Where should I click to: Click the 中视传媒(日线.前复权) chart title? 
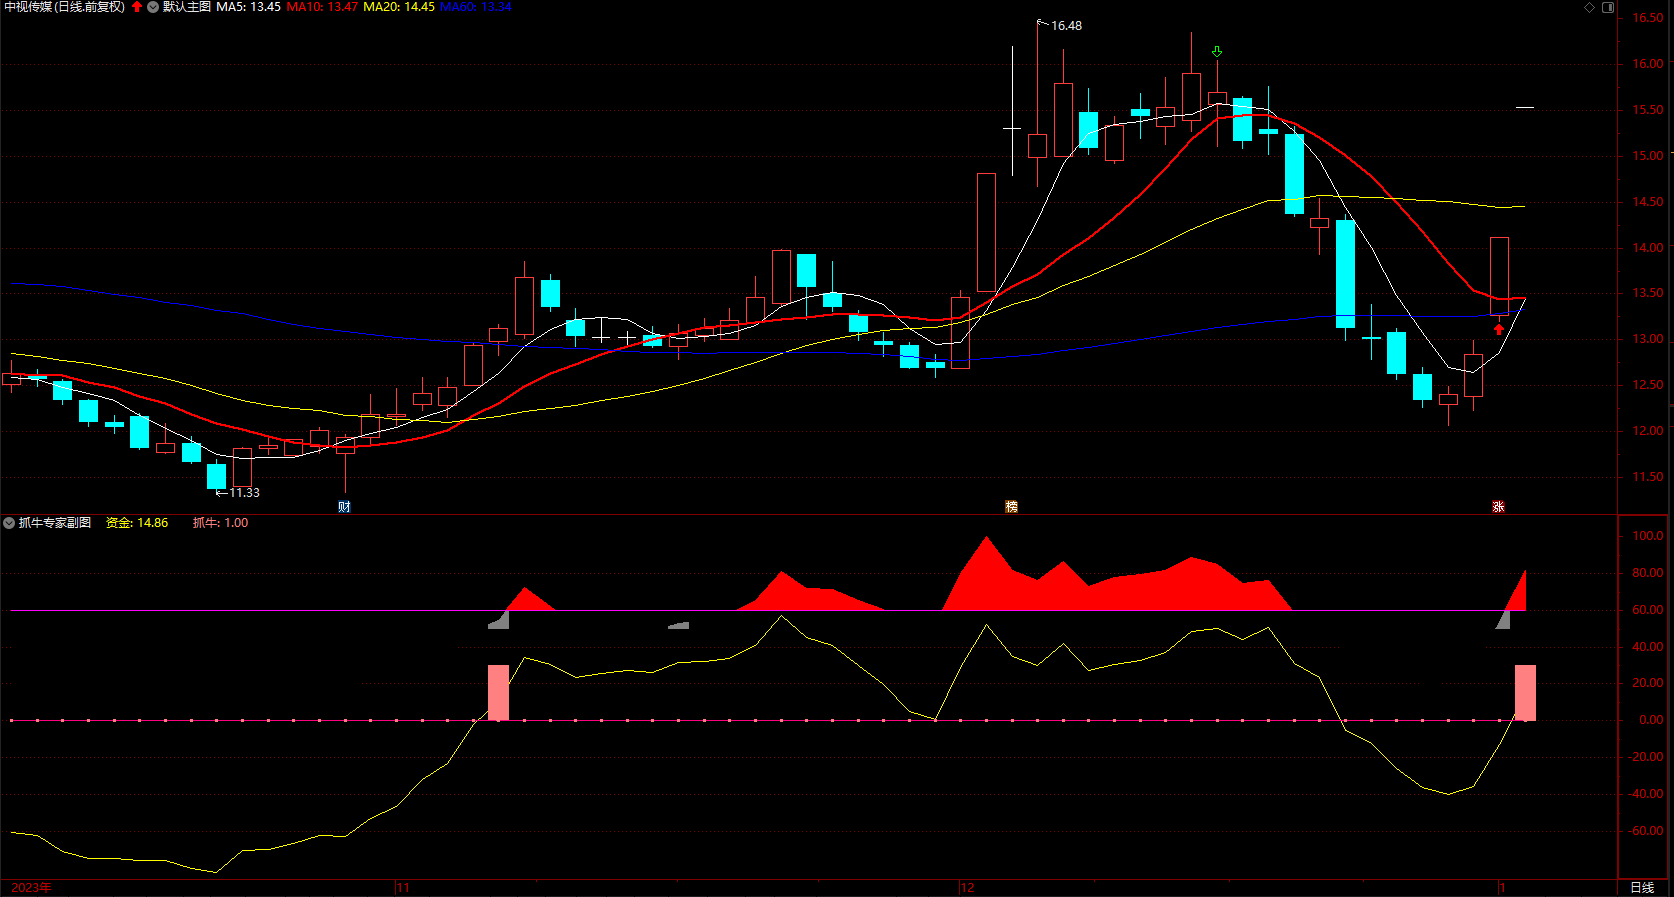[65, 7]
